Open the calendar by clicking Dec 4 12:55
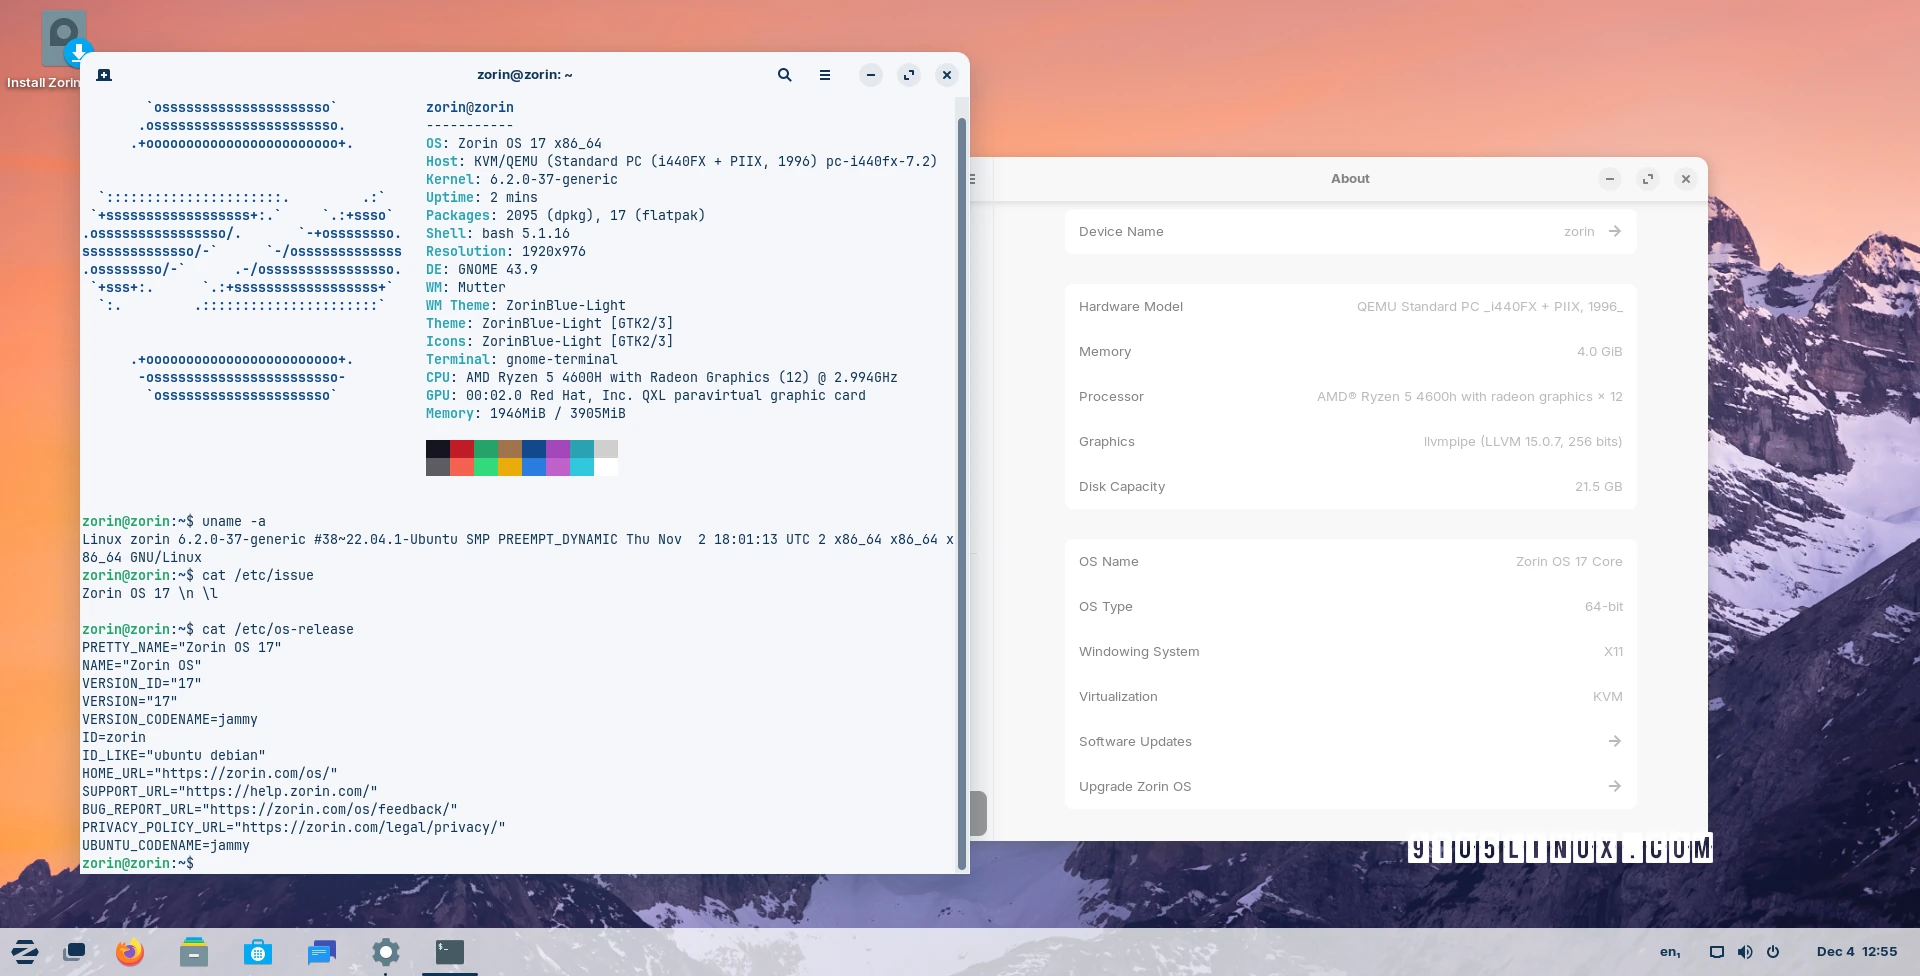 (1857, 951)
